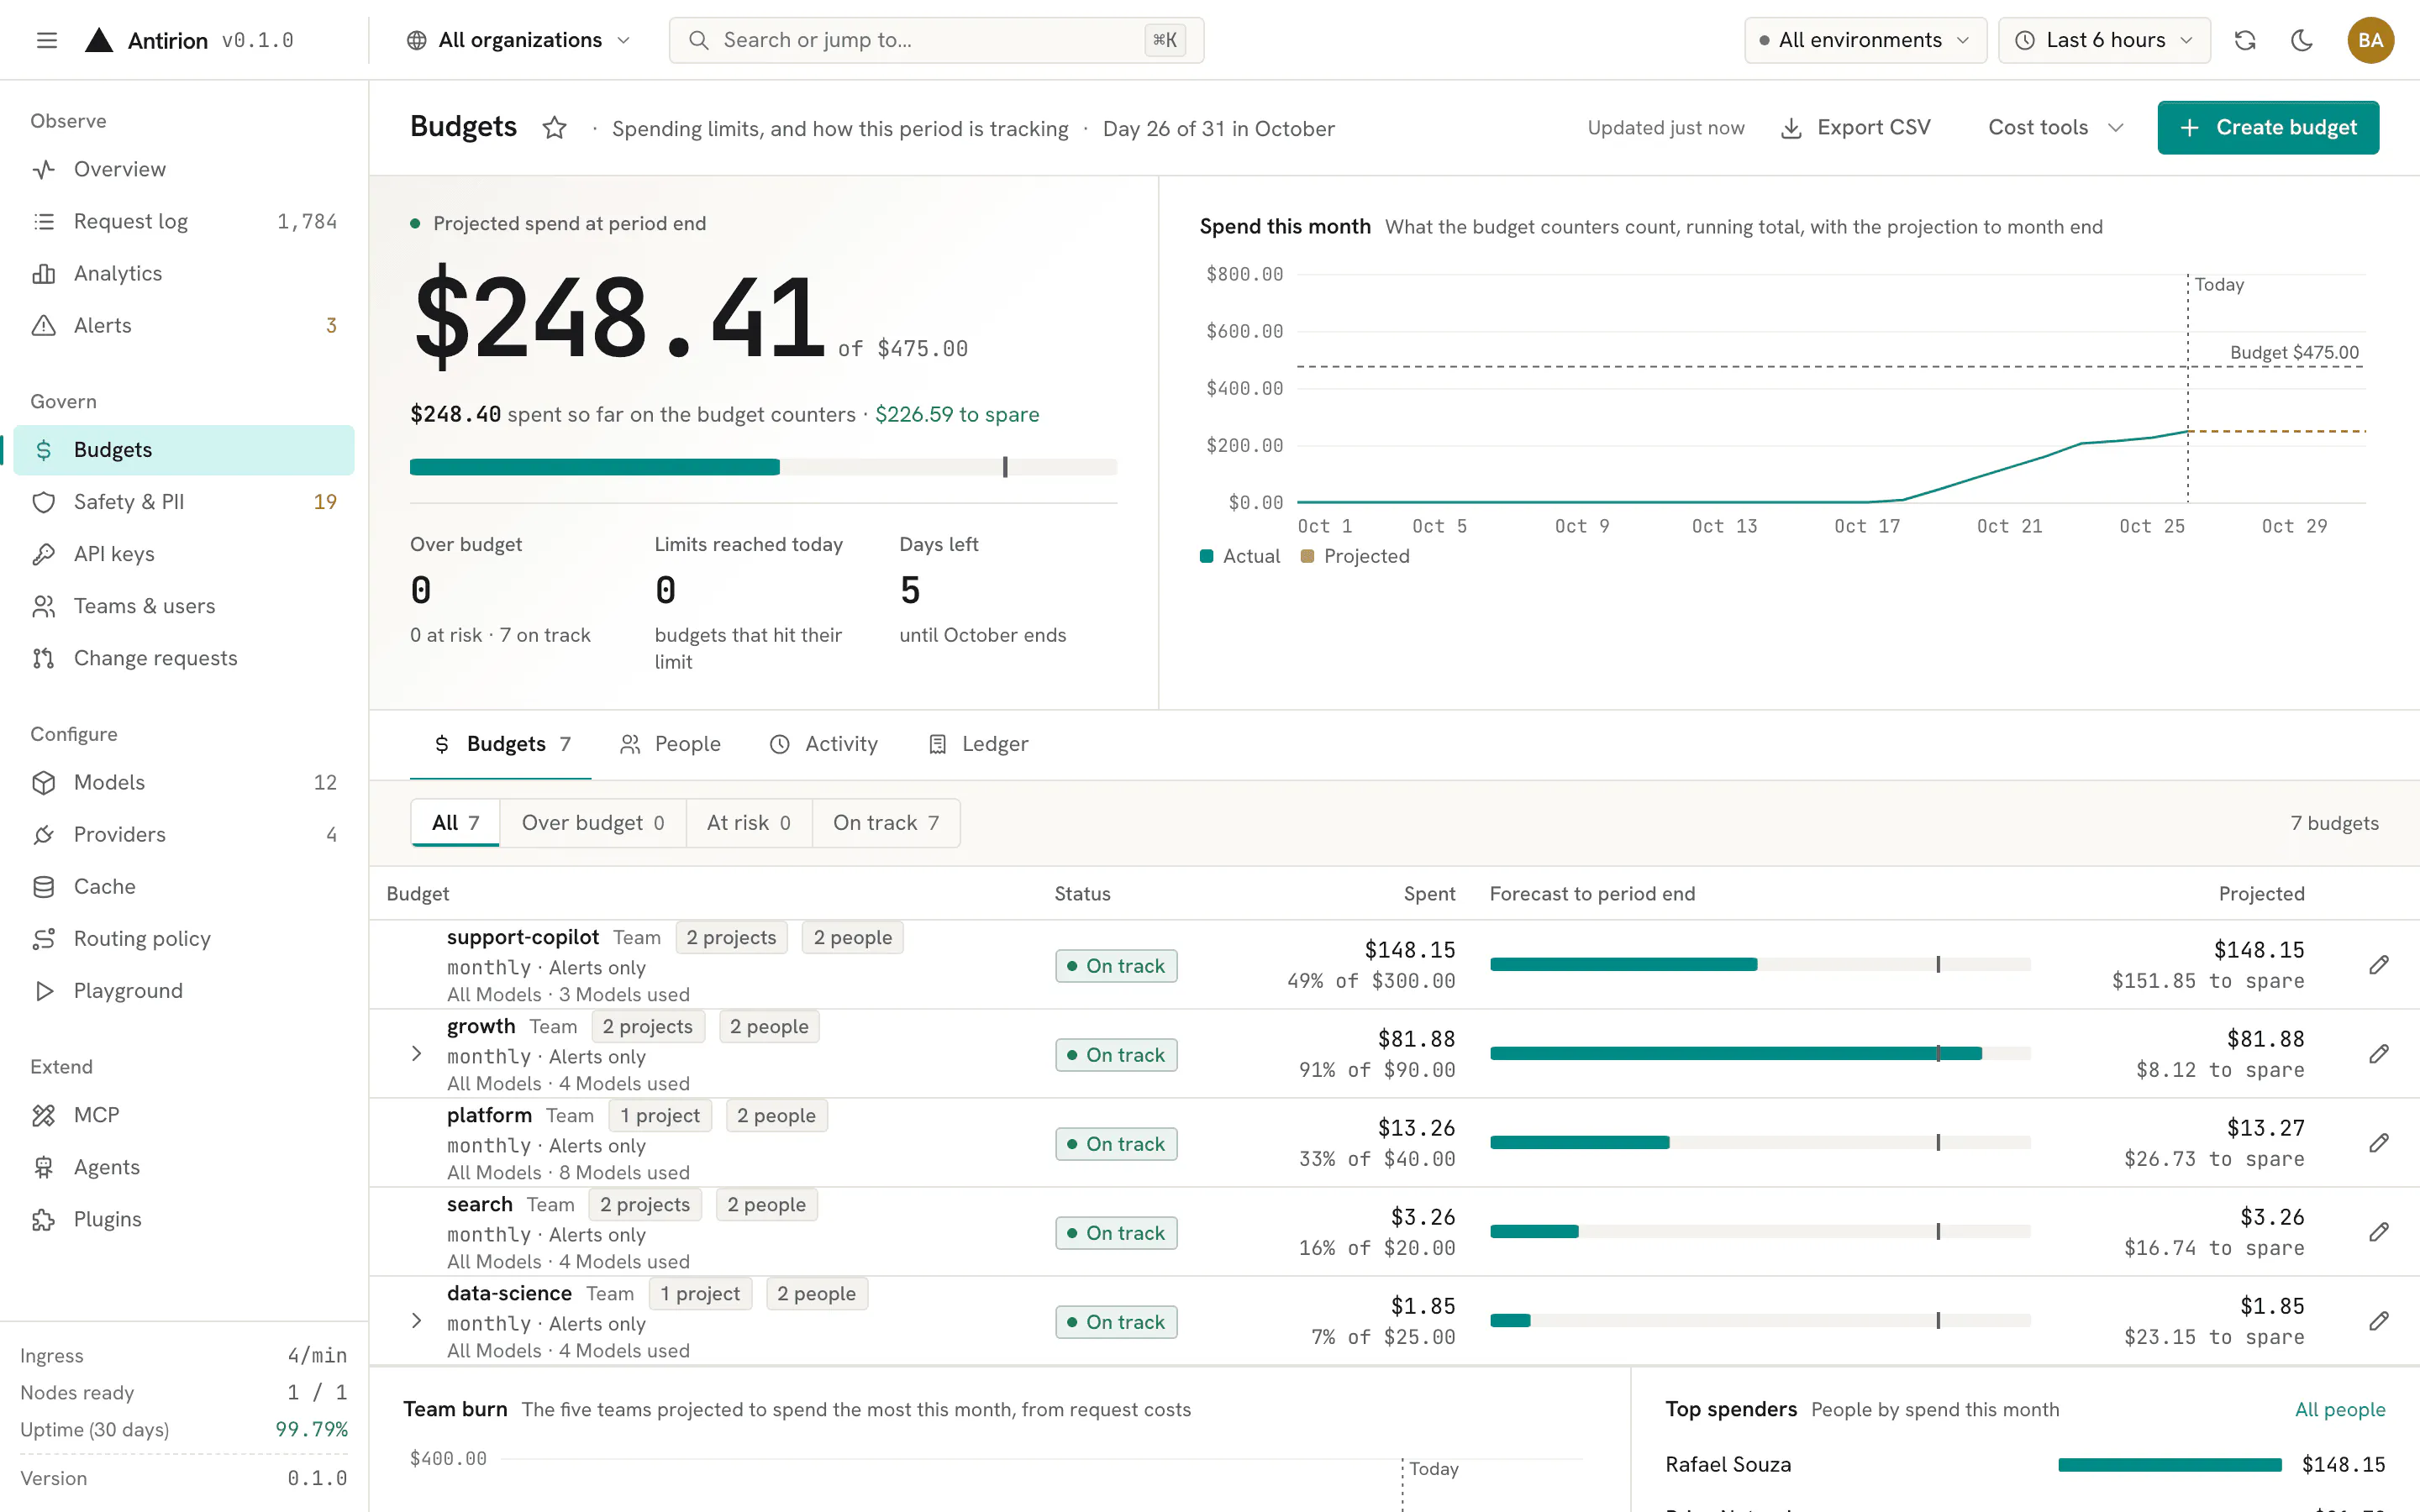
Task: Filter budgets by At risk
Action: click(x=749, y=823)
